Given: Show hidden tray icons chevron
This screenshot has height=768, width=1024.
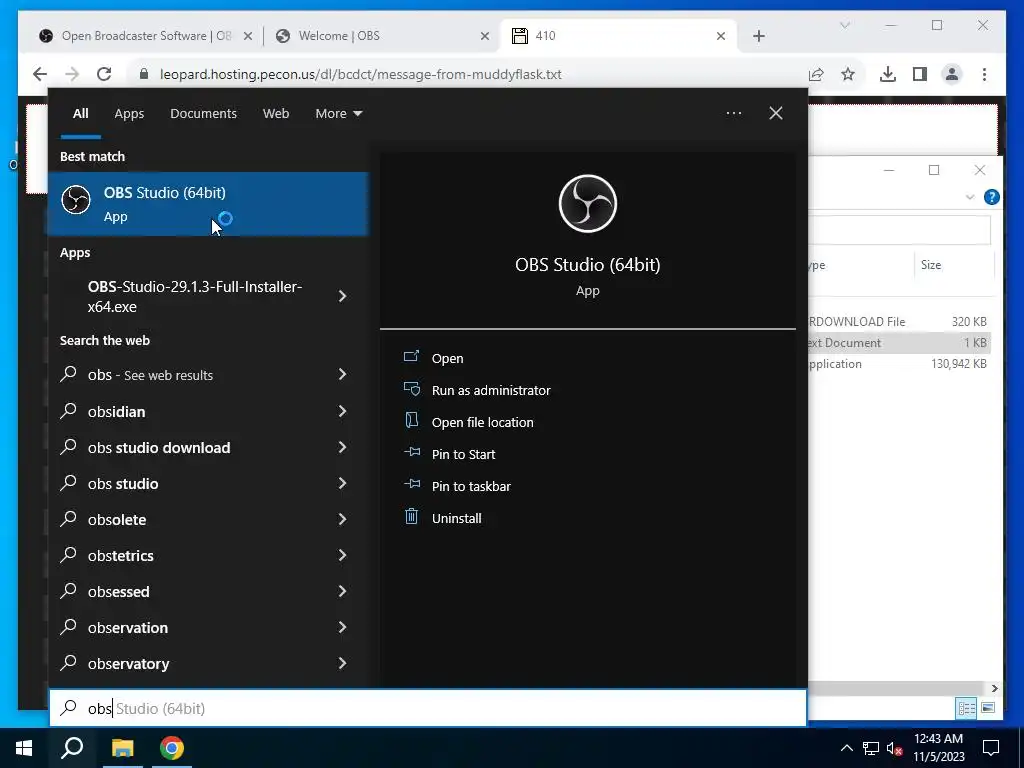Looking at the screenshot, I should pos(846,748).
